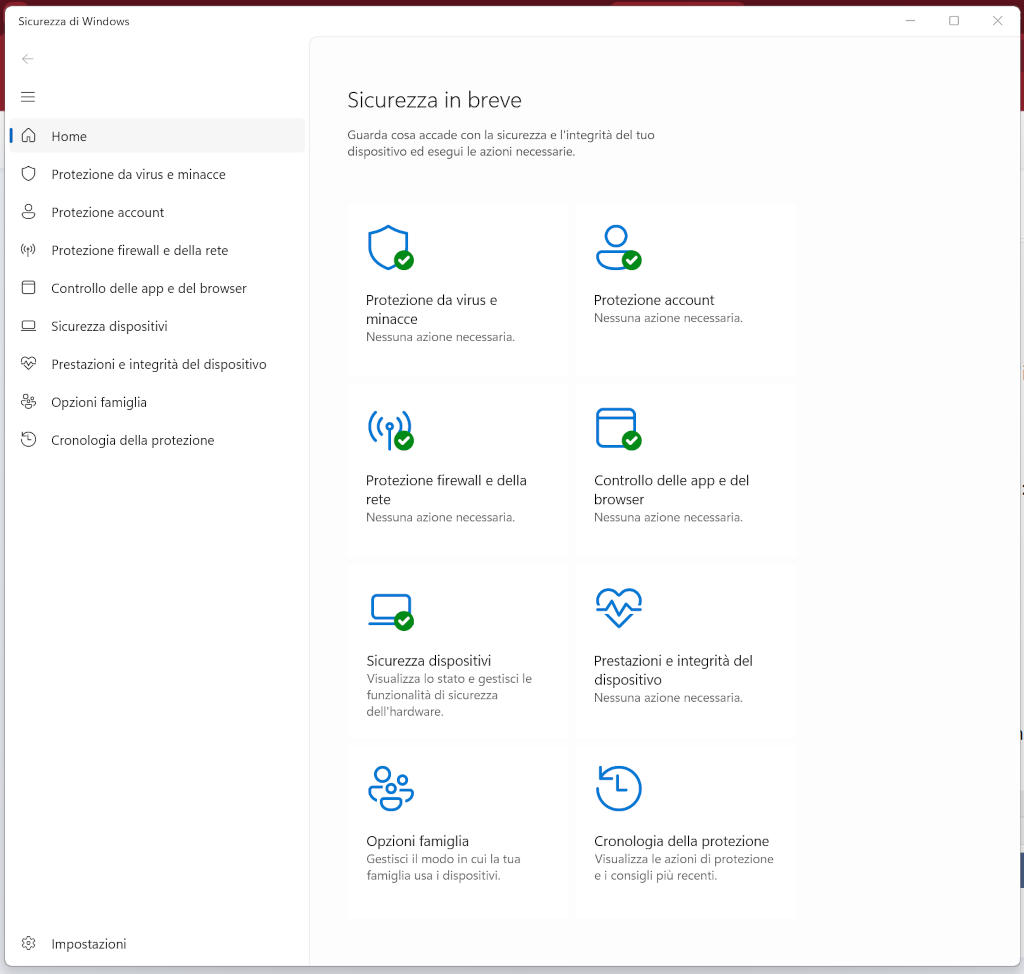The width and height of the screenshot is (1024, 974).
Task: Open the large firewall antenna icon
Action: coord(391,429)
